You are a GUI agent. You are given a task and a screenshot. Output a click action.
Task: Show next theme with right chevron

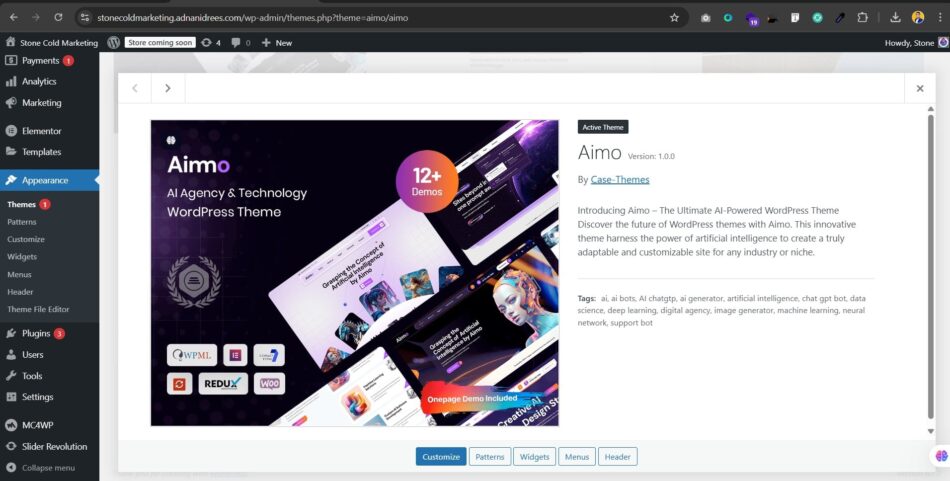[168, 88]
